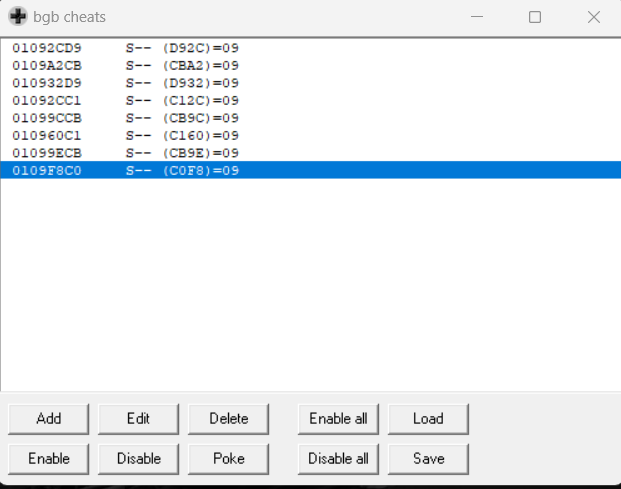621x489 pixels.
Task: Select cheat code 01092CC1
Action: pyautogui.click(x=47, y=100)
